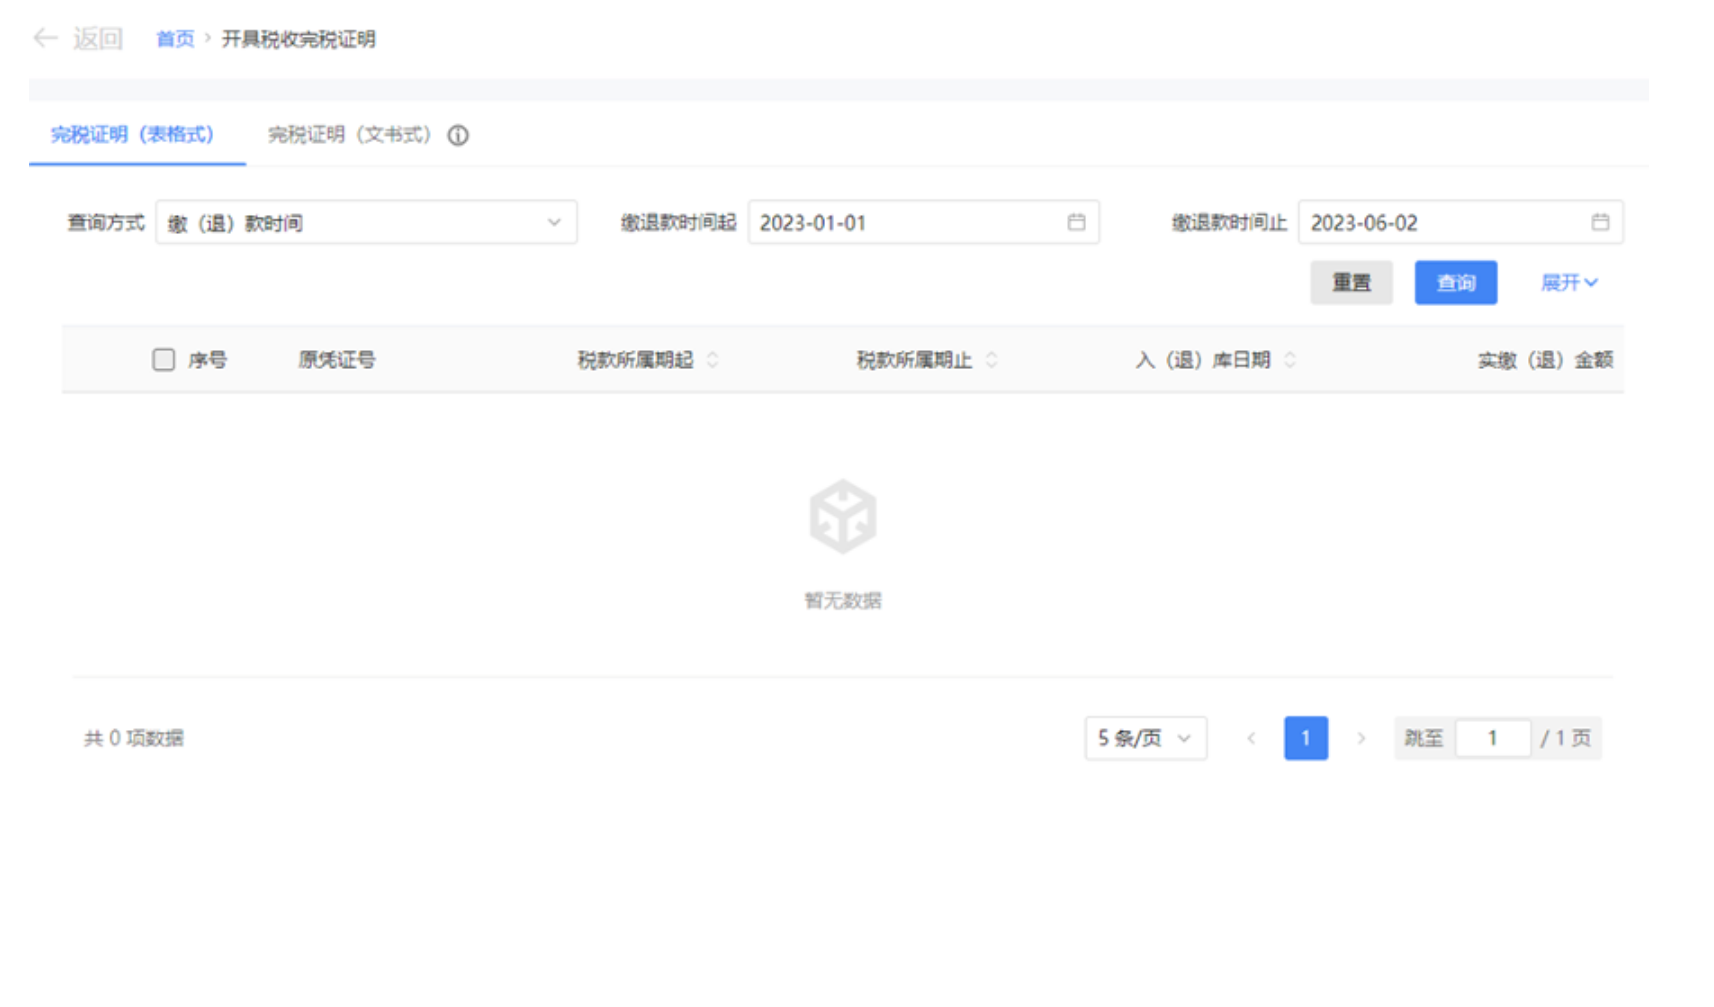Click the back arrow next to 返回
Image resolution: width=1714 pixels, height=1007 pixels.
pos(44,38)
